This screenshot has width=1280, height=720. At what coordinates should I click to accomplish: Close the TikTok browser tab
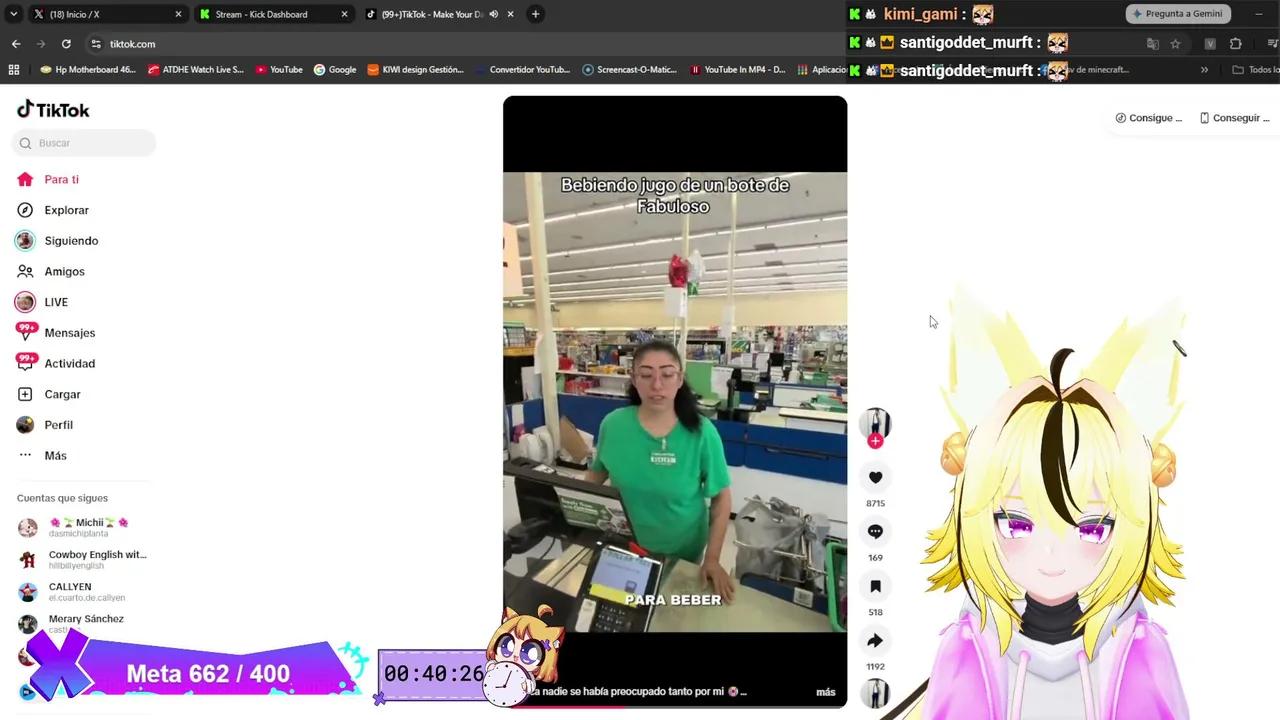click(x=510, y=14)
